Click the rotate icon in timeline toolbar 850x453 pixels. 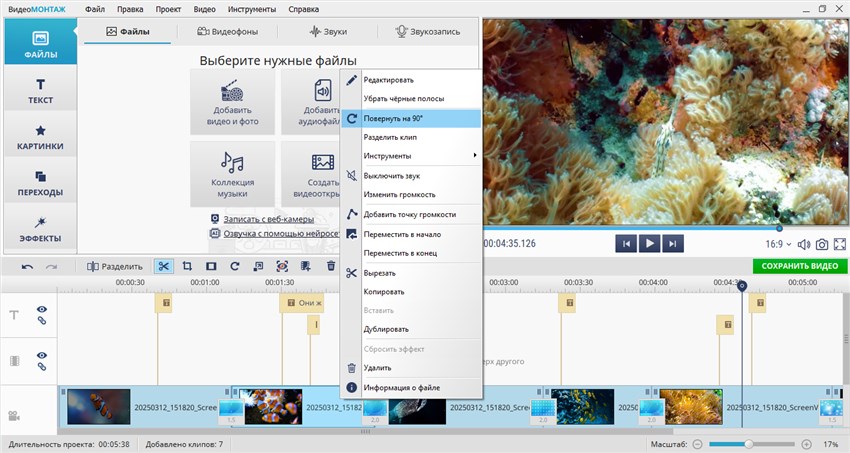pyautogui.click(x=234, y=267)
